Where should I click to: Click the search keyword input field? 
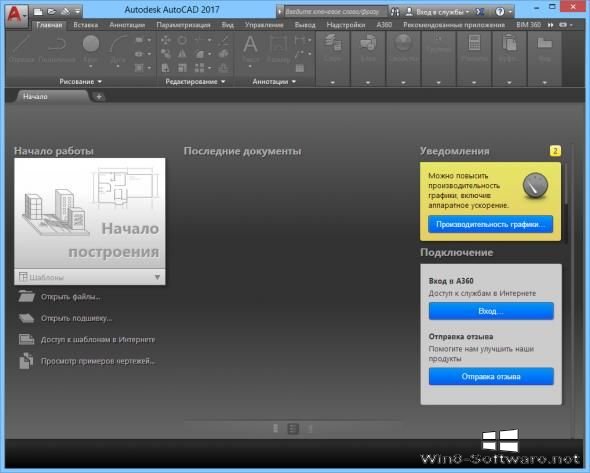(x=335, y=12)
